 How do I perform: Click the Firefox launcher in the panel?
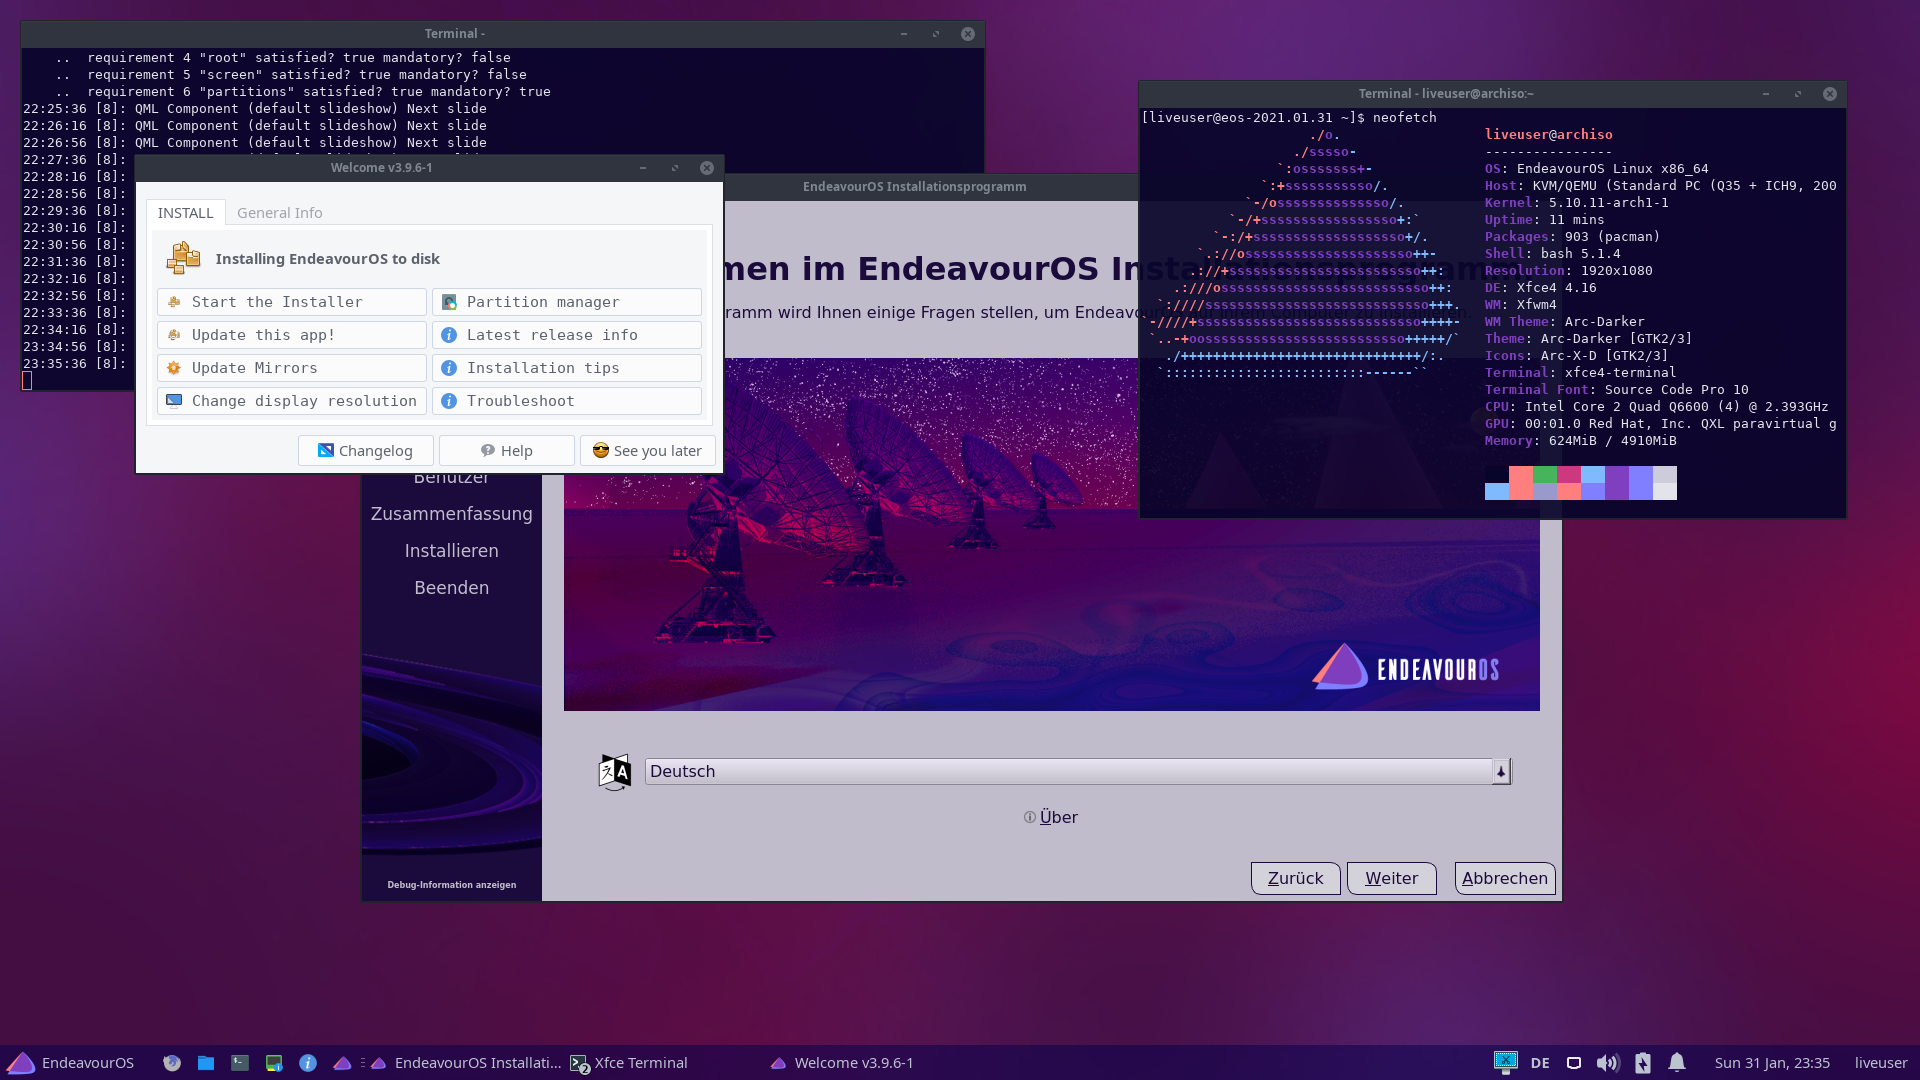(x=172, y=1063)
